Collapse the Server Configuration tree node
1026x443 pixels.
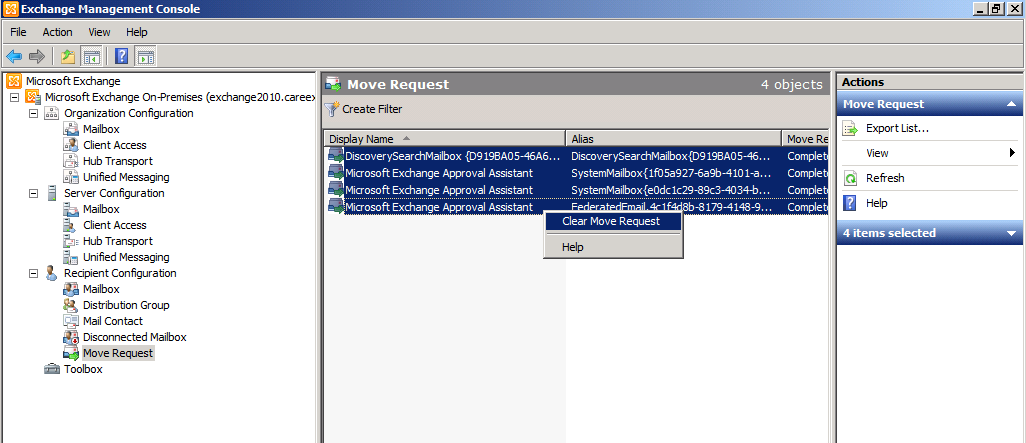[x=33, y=194]
